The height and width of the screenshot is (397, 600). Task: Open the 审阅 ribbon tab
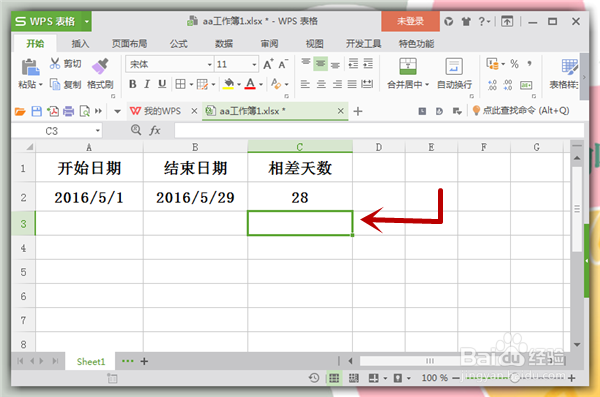point(269,44)
